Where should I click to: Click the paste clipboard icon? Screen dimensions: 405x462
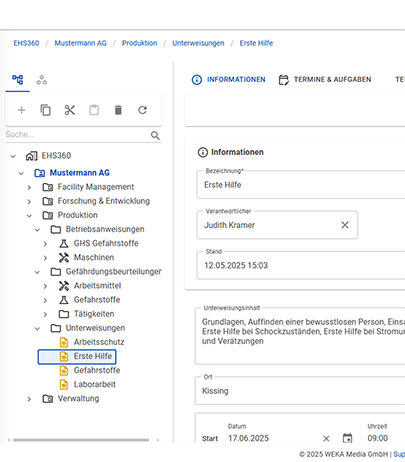click(x=94, y=110)
